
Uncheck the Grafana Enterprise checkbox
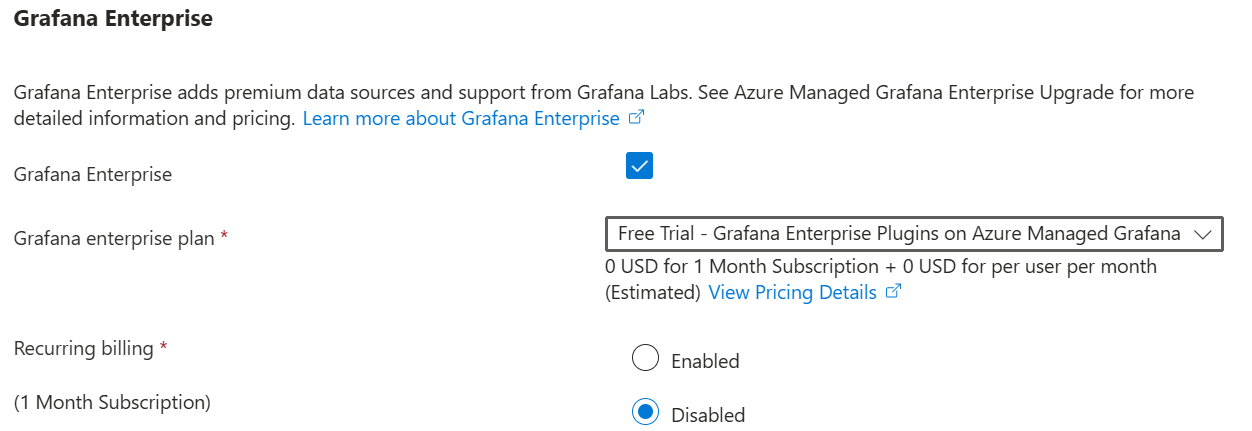tap(639, 166)
